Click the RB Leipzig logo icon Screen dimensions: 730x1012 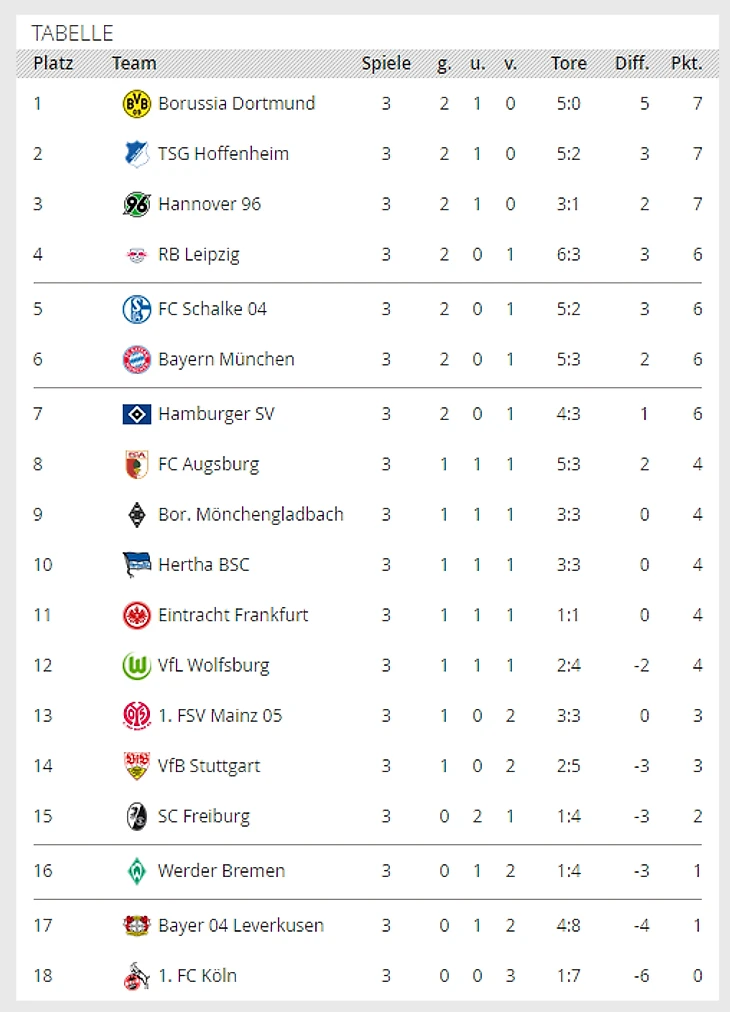coord(136,255)
